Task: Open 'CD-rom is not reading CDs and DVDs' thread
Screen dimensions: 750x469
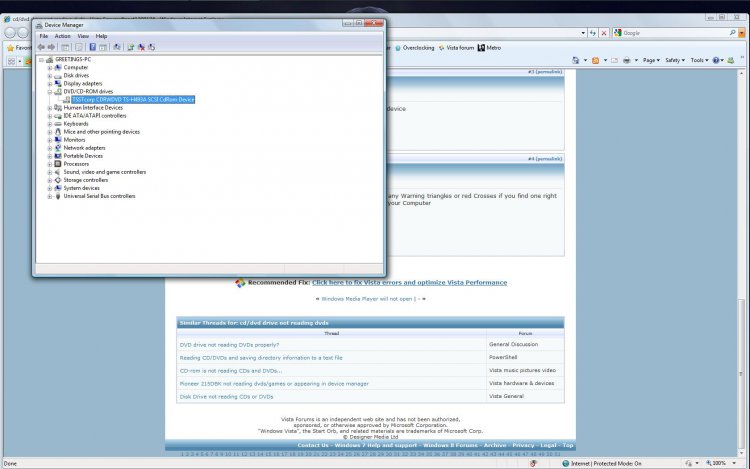Action: pos(231,371)
